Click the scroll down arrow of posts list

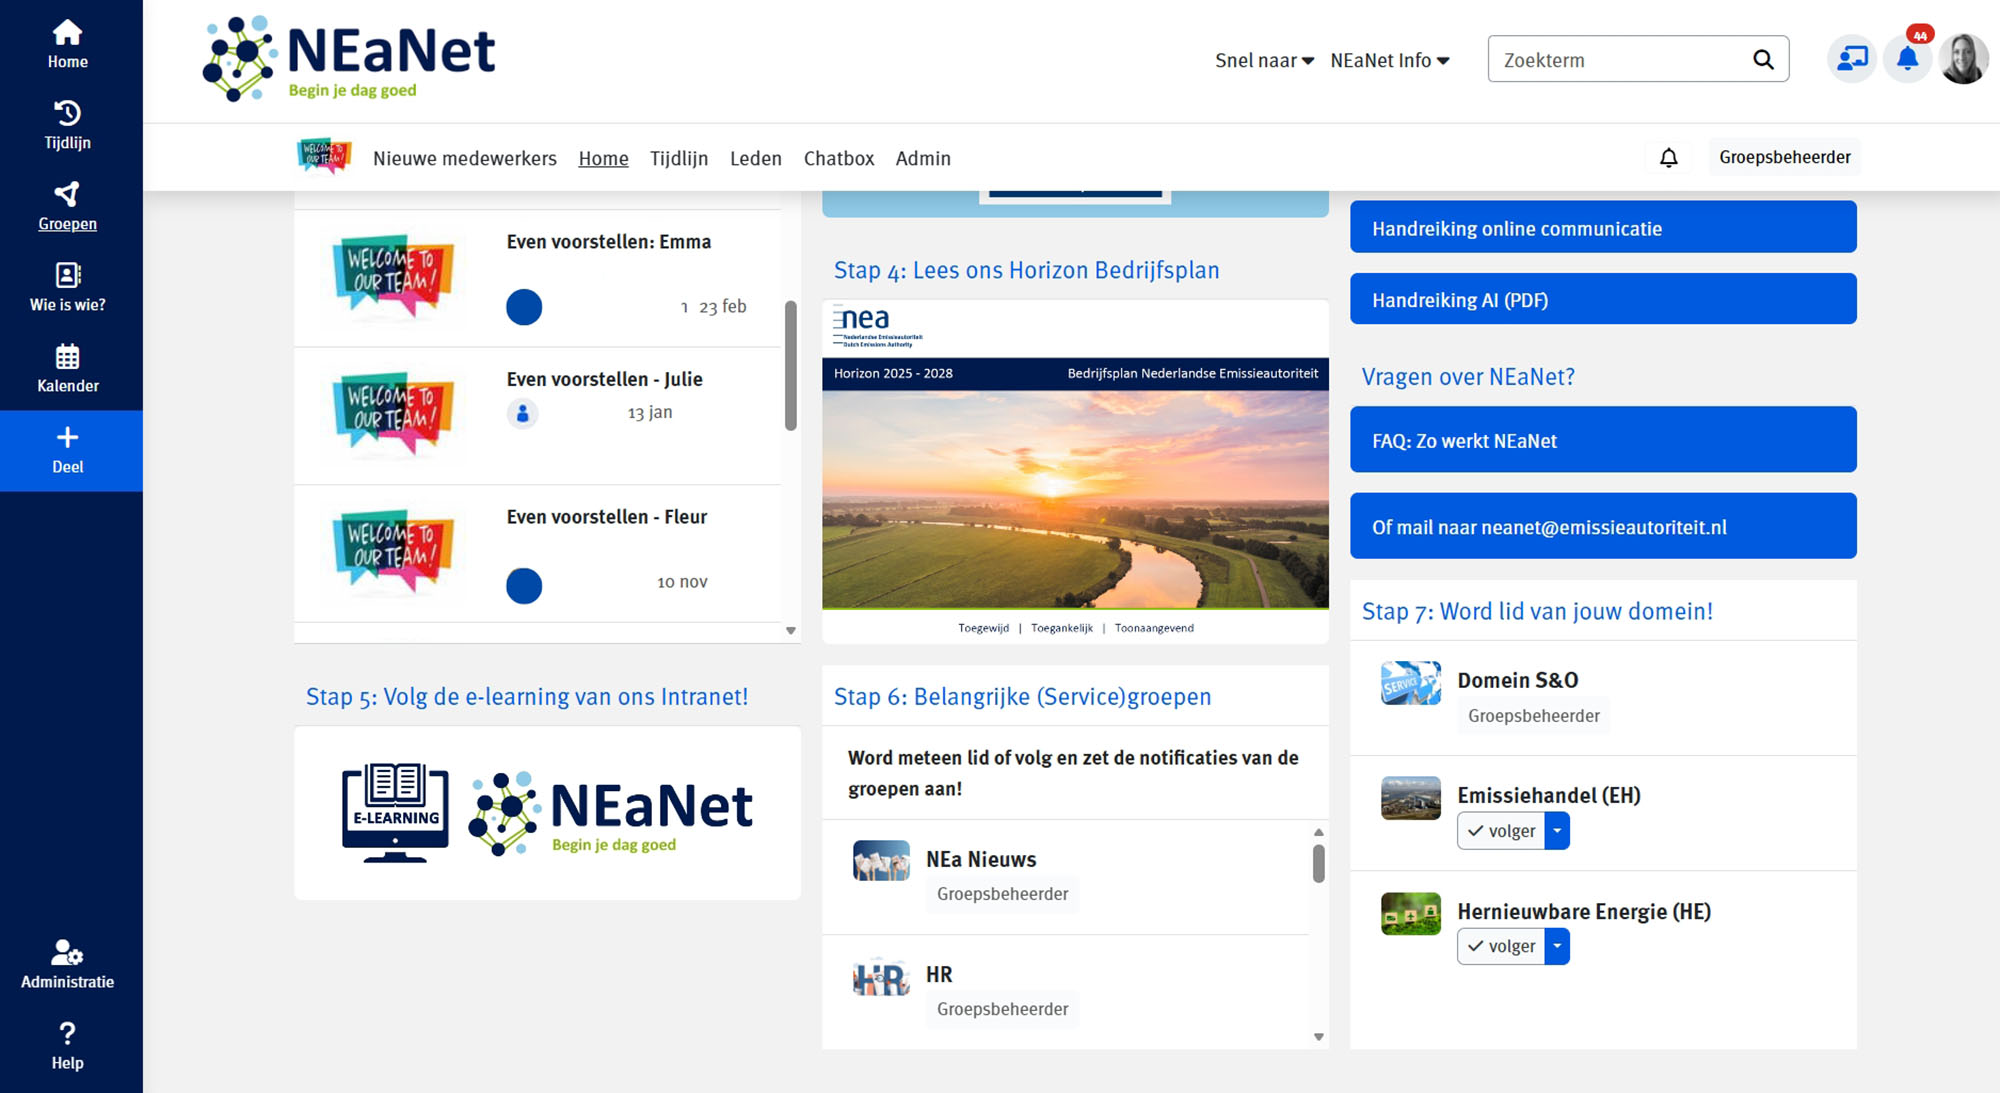pos(791,631)
